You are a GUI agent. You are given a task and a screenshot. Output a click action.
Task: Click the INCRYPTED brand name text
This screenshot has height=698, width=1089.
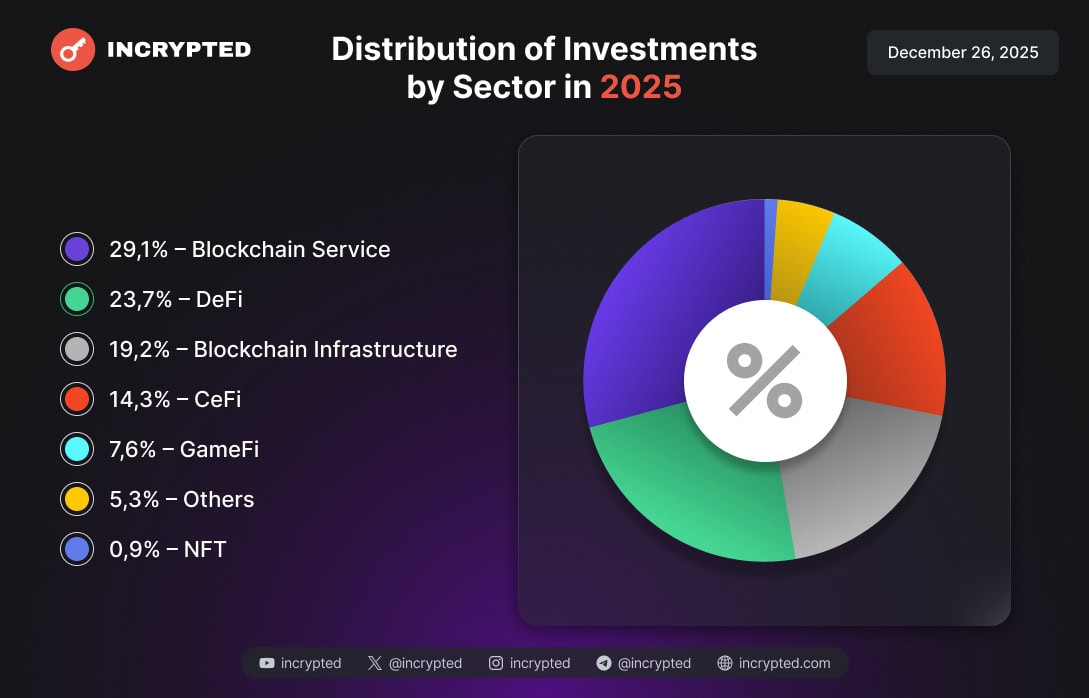tap(179, 49)
